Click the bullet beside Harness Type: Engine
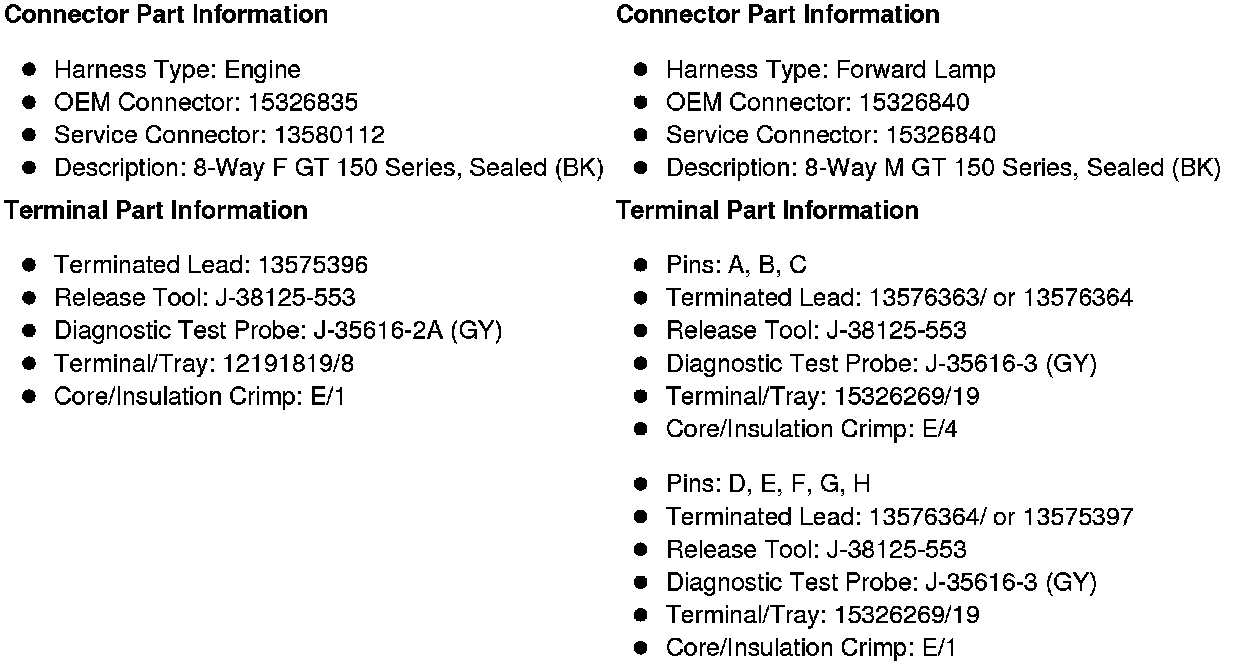This screenshot has width=1248, height=666. point(30,70)
